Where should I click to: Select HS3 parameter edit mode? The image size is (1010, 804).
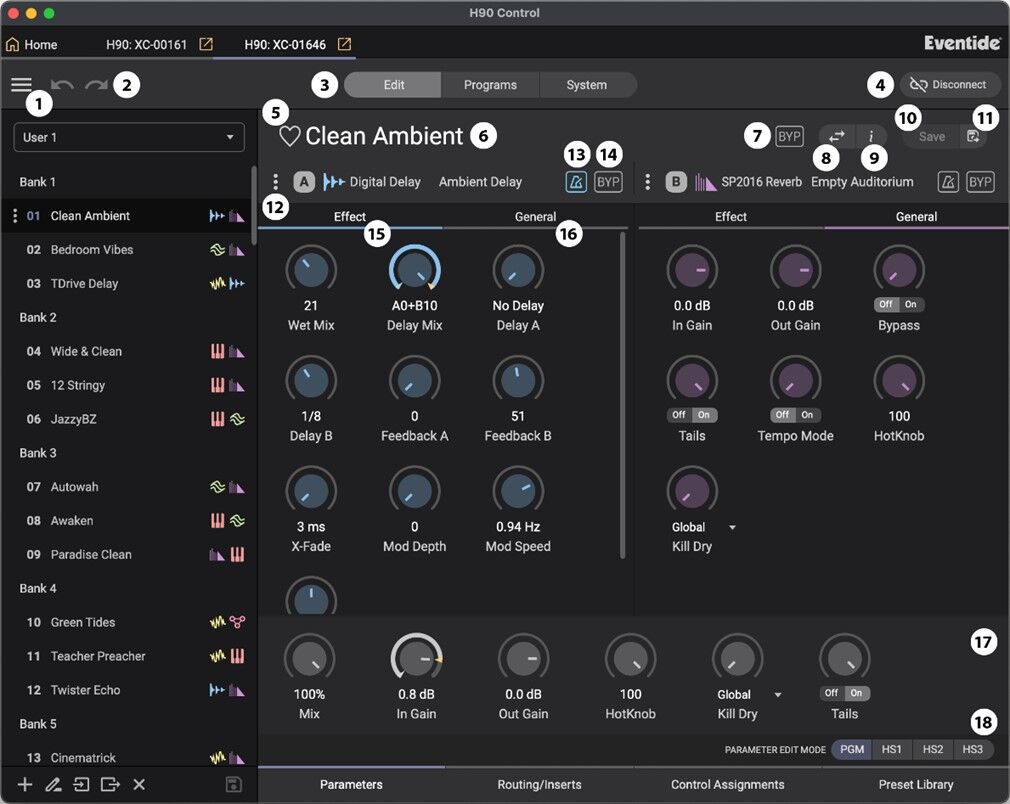973,749
